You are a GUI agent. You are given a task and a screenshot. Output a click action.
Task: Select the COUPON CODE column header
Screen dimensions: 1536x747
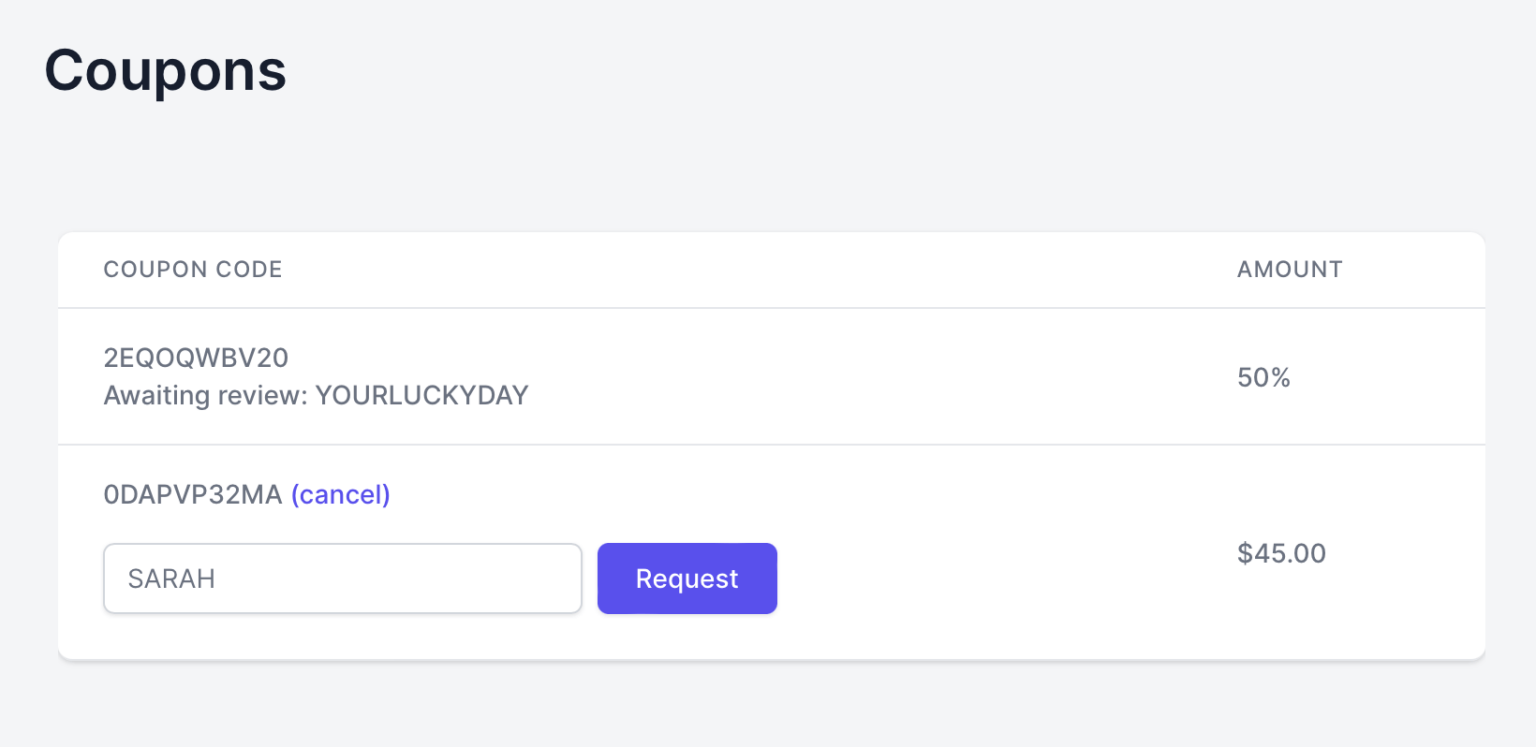click(x=193, y=269)
